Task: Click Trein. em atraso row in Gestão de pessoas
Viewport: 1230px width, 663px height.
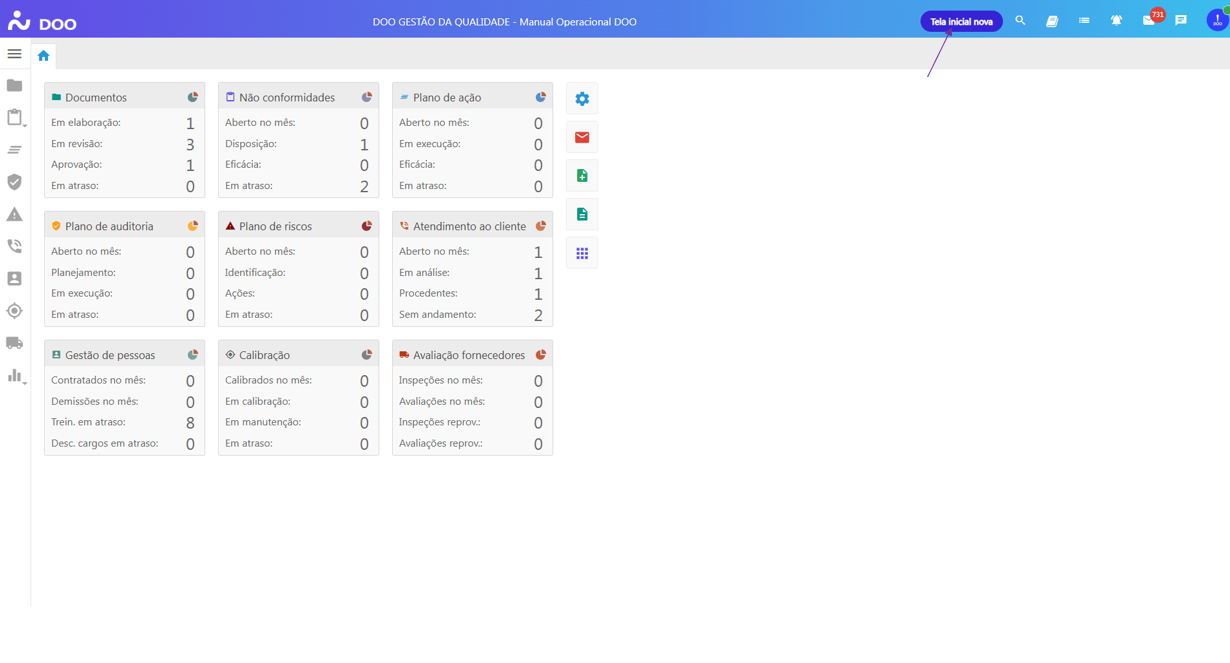Action: (123, 422)
